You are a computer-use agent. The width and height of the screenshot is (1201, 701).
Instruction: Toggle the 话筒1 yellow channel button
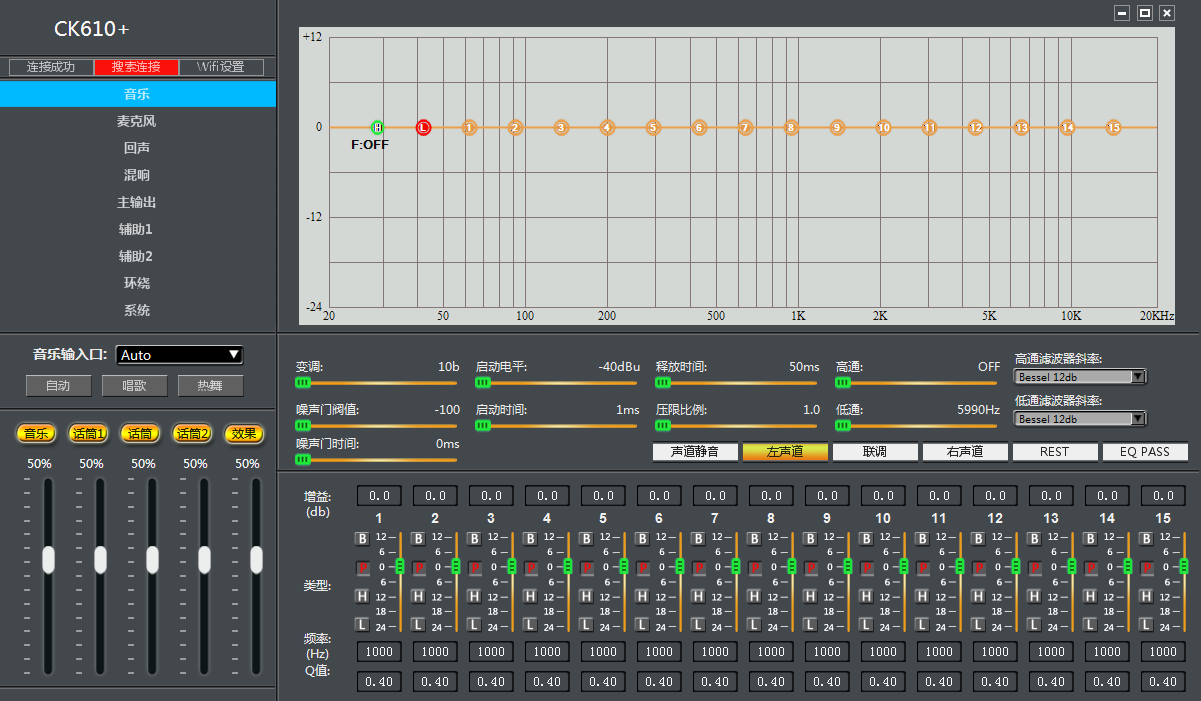[88, 433]
